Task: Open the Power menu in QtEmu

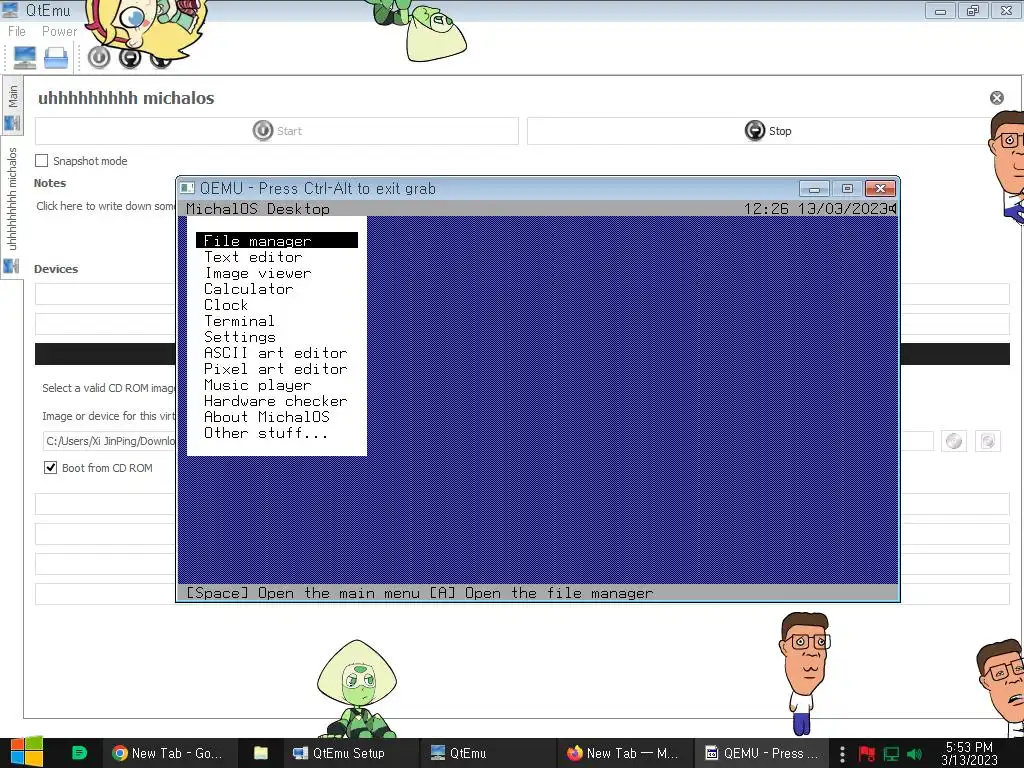Action: tap(59, 31)
